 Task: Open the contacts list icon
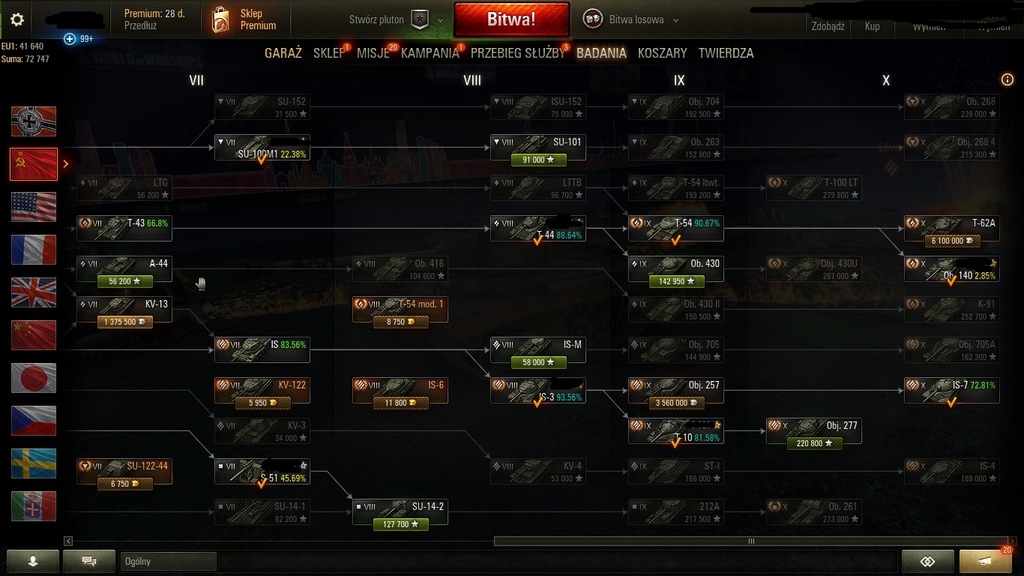(x=33, y=561)
